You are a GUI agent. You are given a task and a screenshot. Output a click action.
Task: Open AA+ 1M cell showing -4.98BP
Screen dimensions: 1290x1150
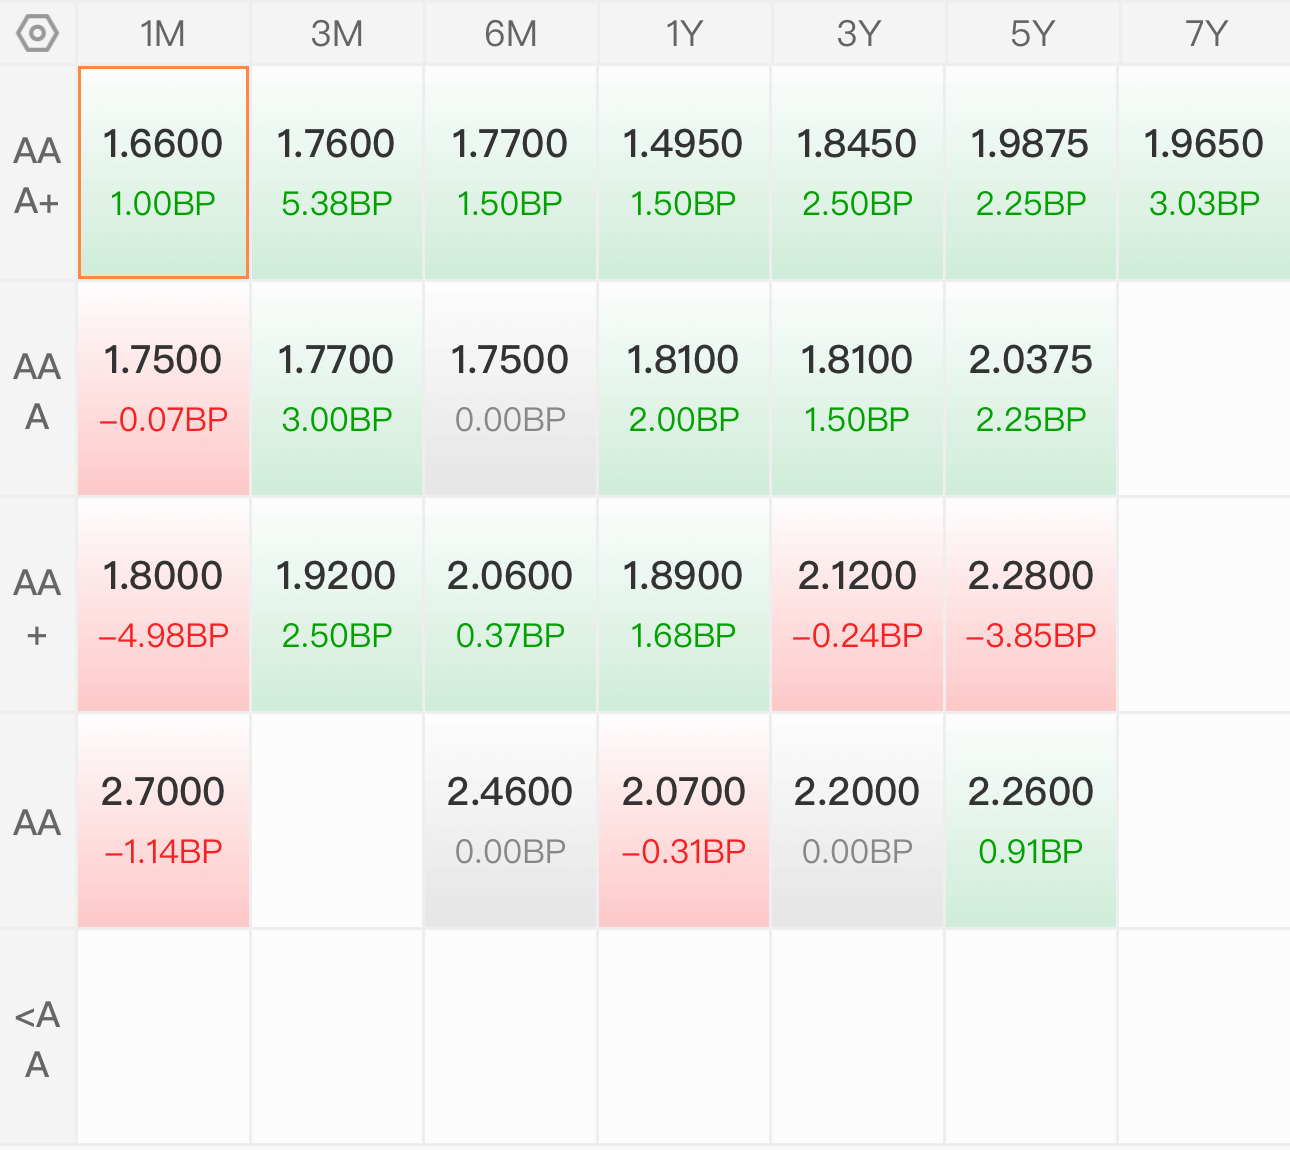tap(163, 604)
